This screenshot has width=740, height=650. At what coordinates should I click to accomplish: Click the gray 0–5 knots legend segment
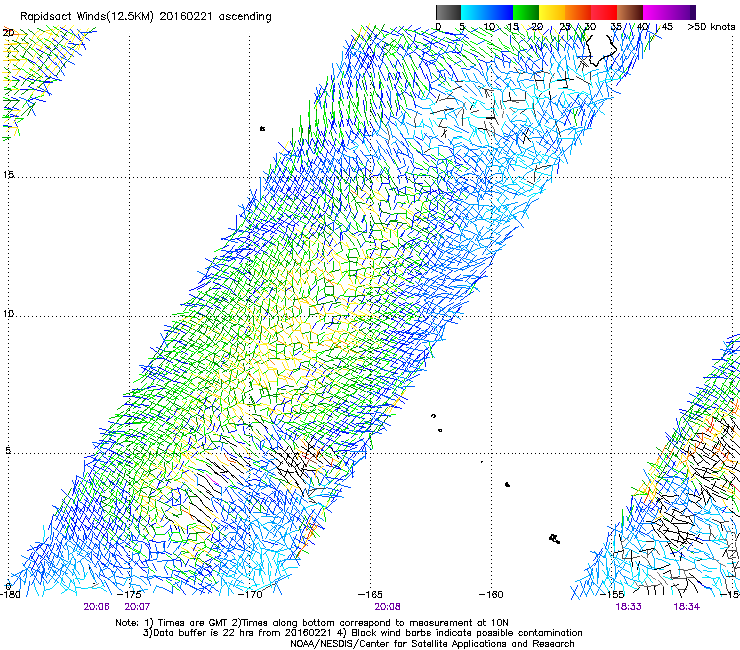pyautogui.click(x=448, y=12)
